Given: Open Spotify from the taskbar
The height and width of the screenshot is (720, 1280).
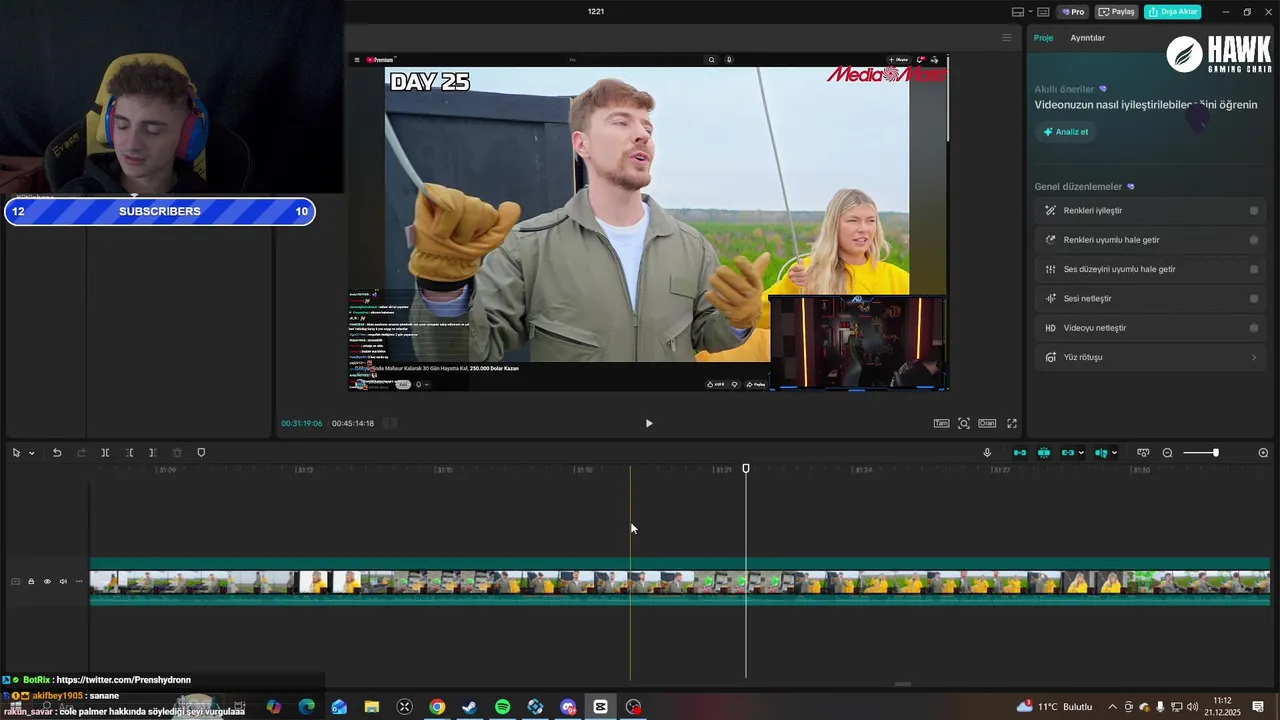Looking at the screenshot, I should [502, 707].
